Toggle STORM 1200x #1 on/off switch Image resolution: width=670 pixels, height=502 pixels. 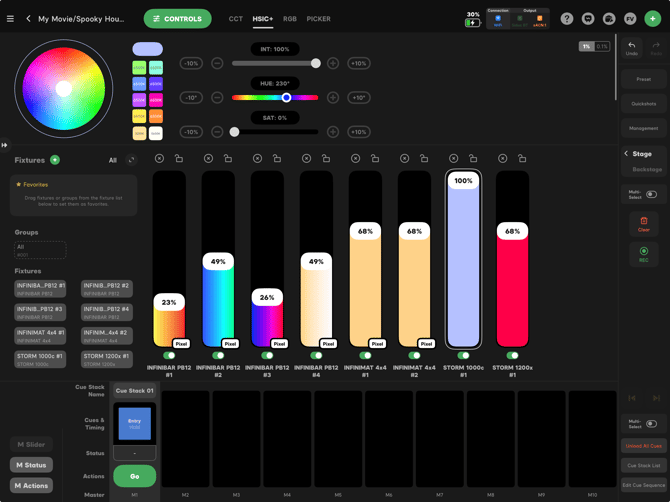click(512, 355)
